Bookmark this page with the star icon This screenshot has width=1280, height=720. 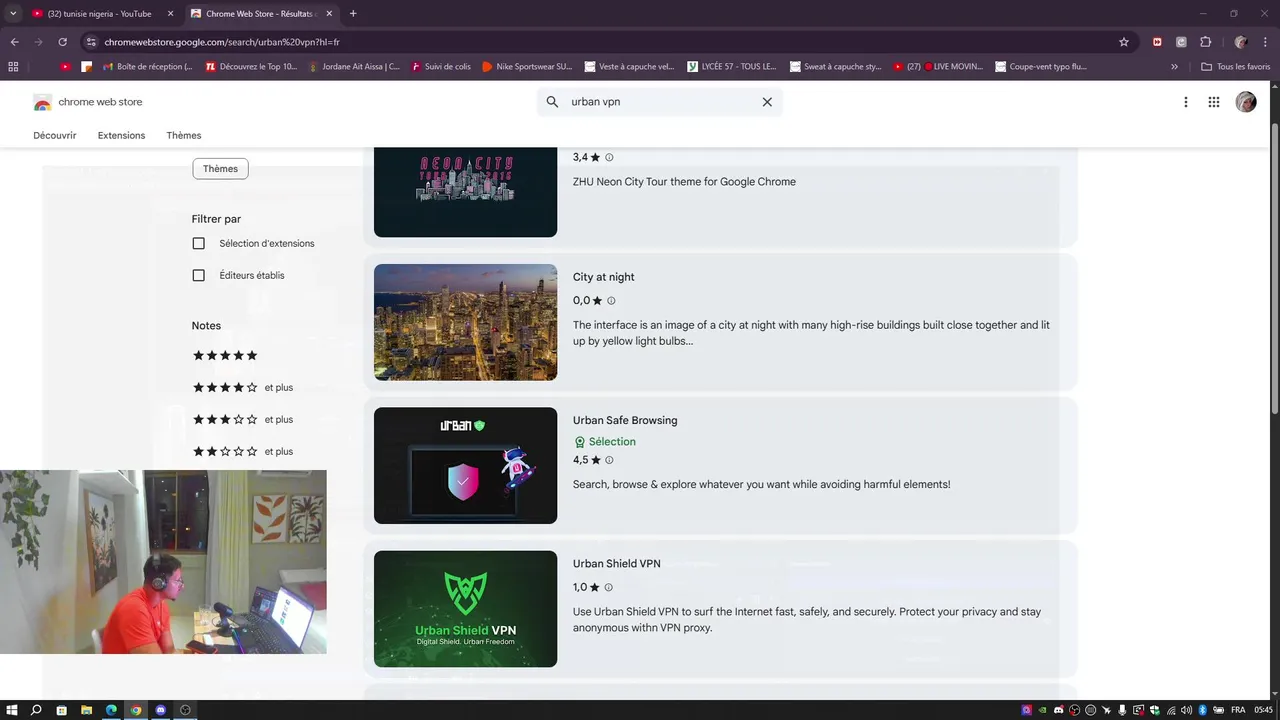pyautogui.click(x=1124, y=42)
